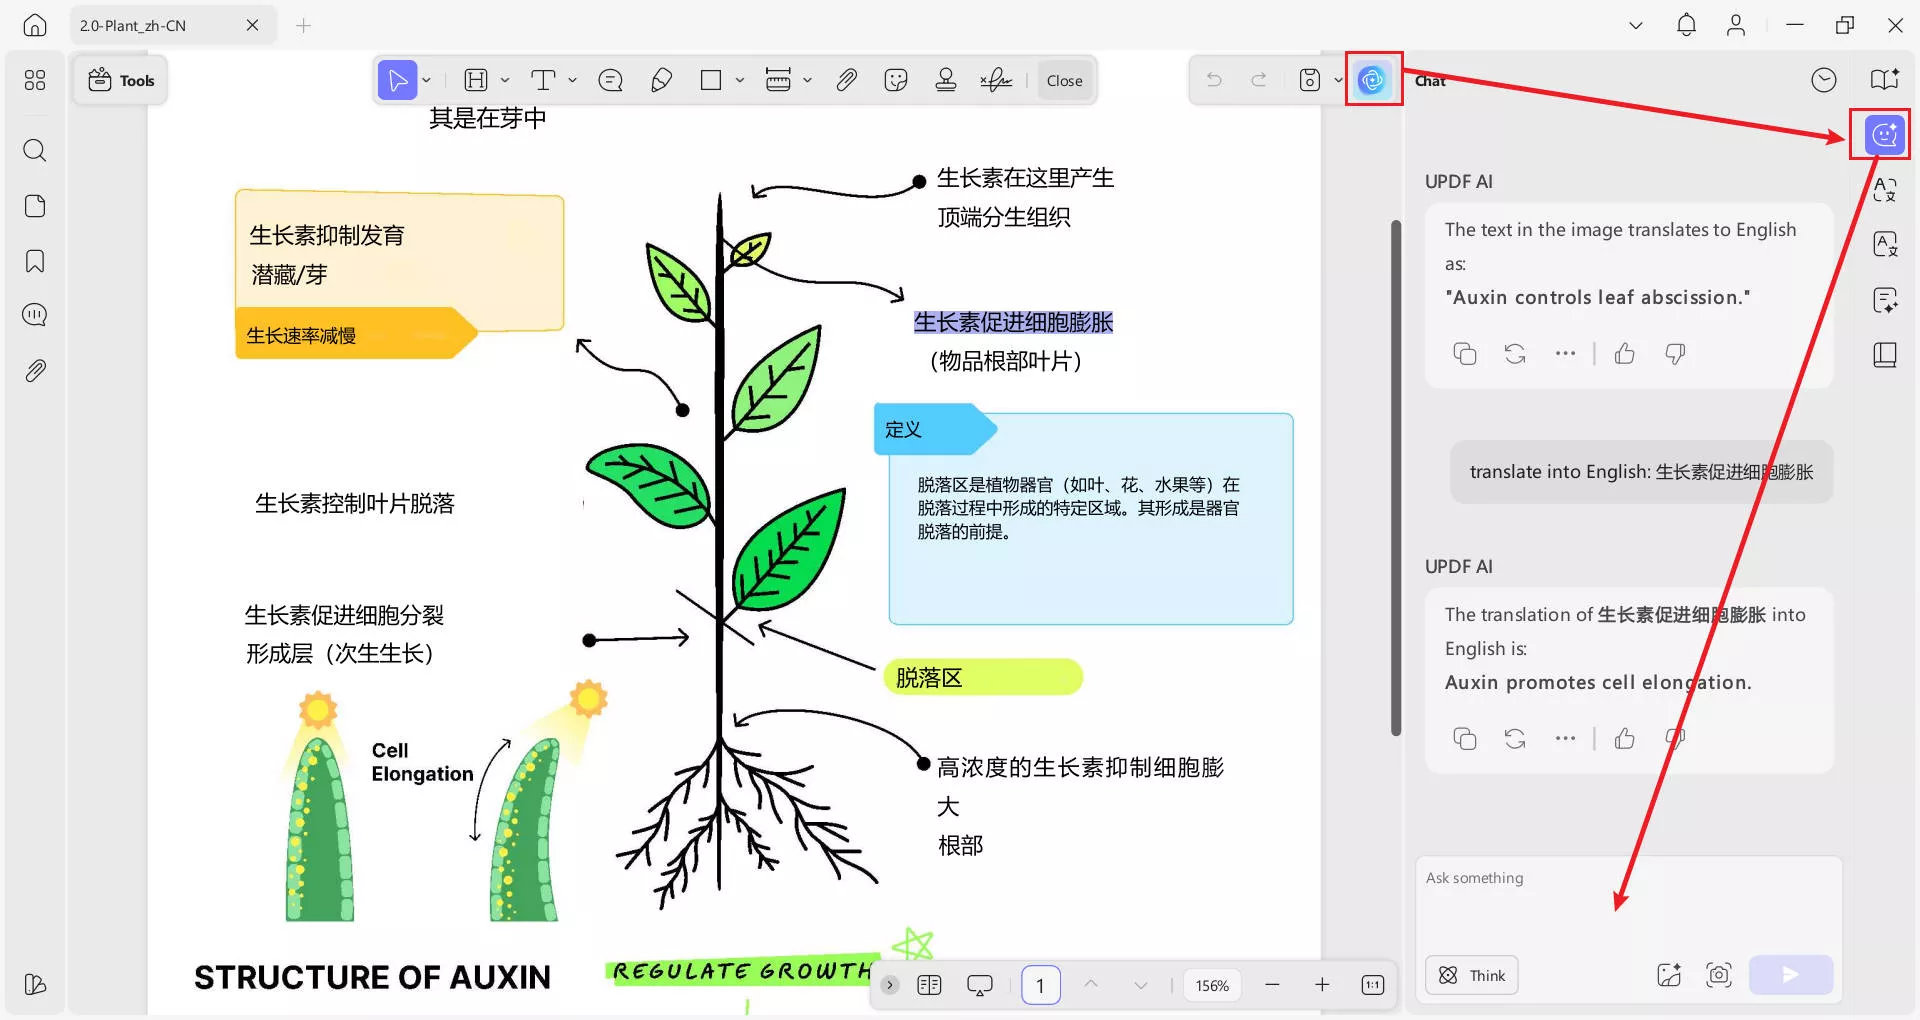The height and width of the screenshot is (1020, 1920).
Task: Expand the highlight tool dropdown arrow
Action: (x=505, y=80)
